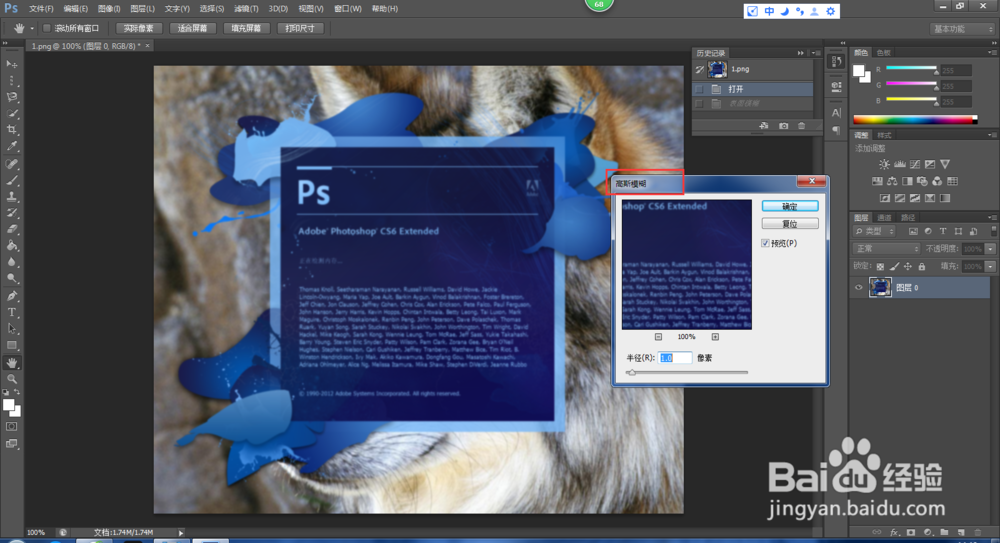Open the 图像(I) Image menu
Screen dimensions: 1000x543
coord(109,9)
